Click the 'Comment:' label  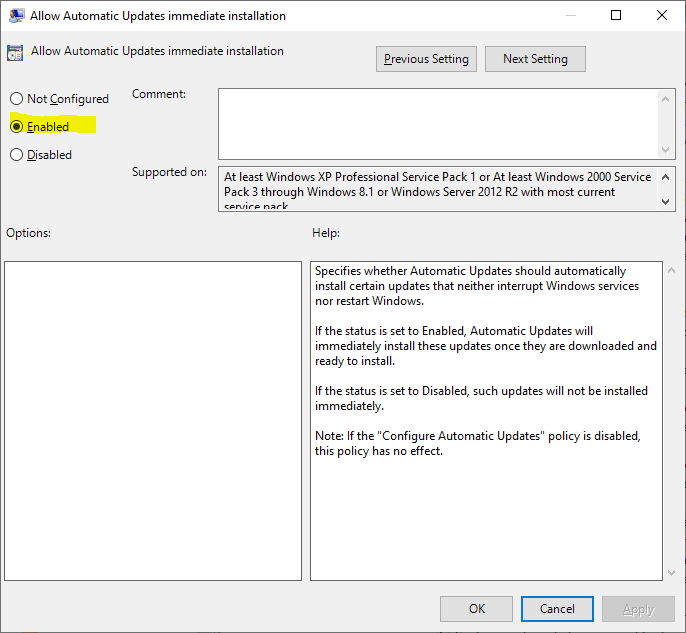click(x=159, y=94)
